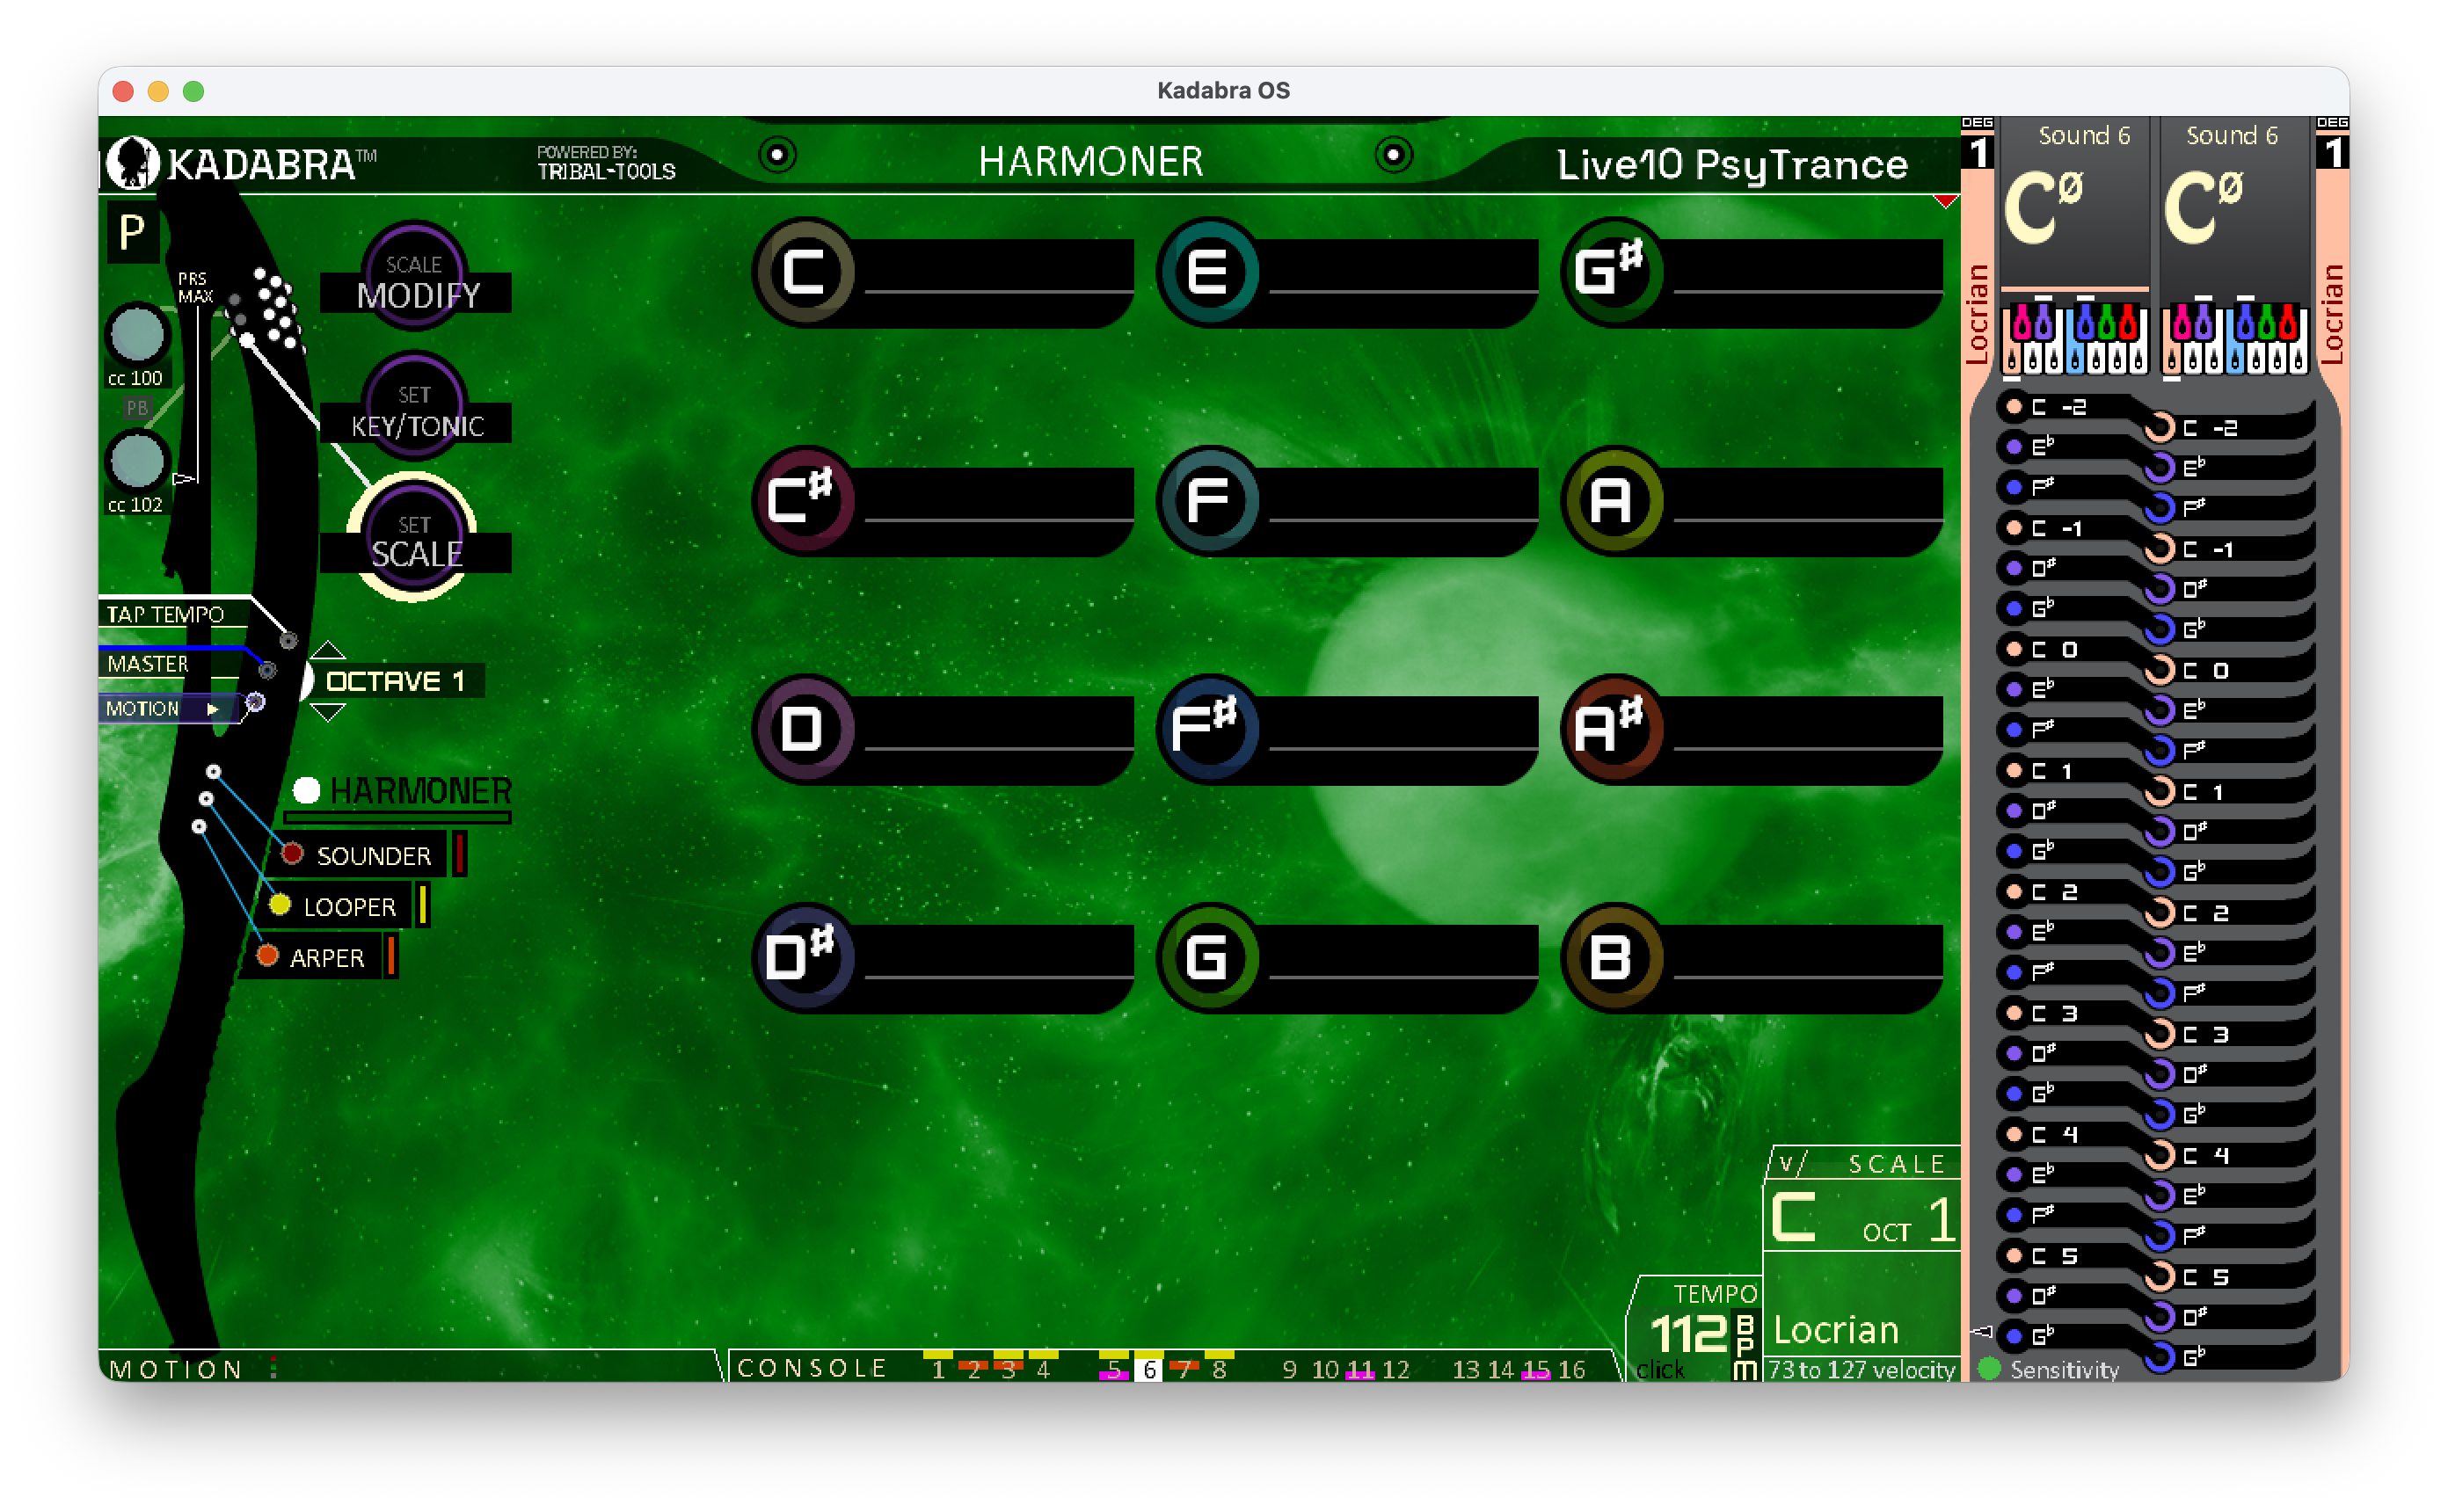Toggle the dot beside C 2
The width and height of the screenshot is (2448, 1512).
click(2014, 891)
